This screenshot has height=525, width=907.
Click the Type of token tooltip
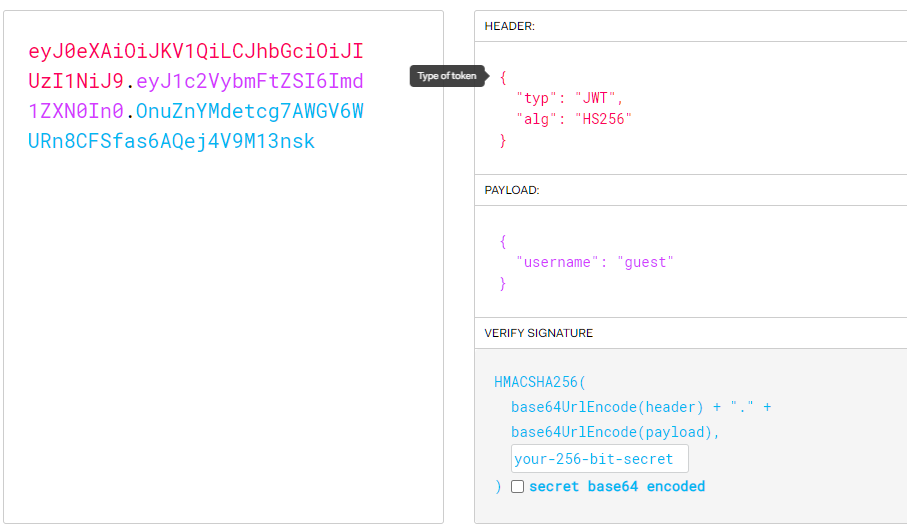[447, 76]
